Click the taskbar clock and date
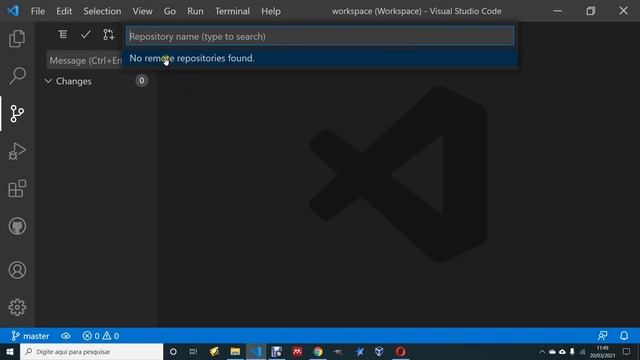Screen dimensions: 640x360 pyautogui.click(x=602, y=351)
